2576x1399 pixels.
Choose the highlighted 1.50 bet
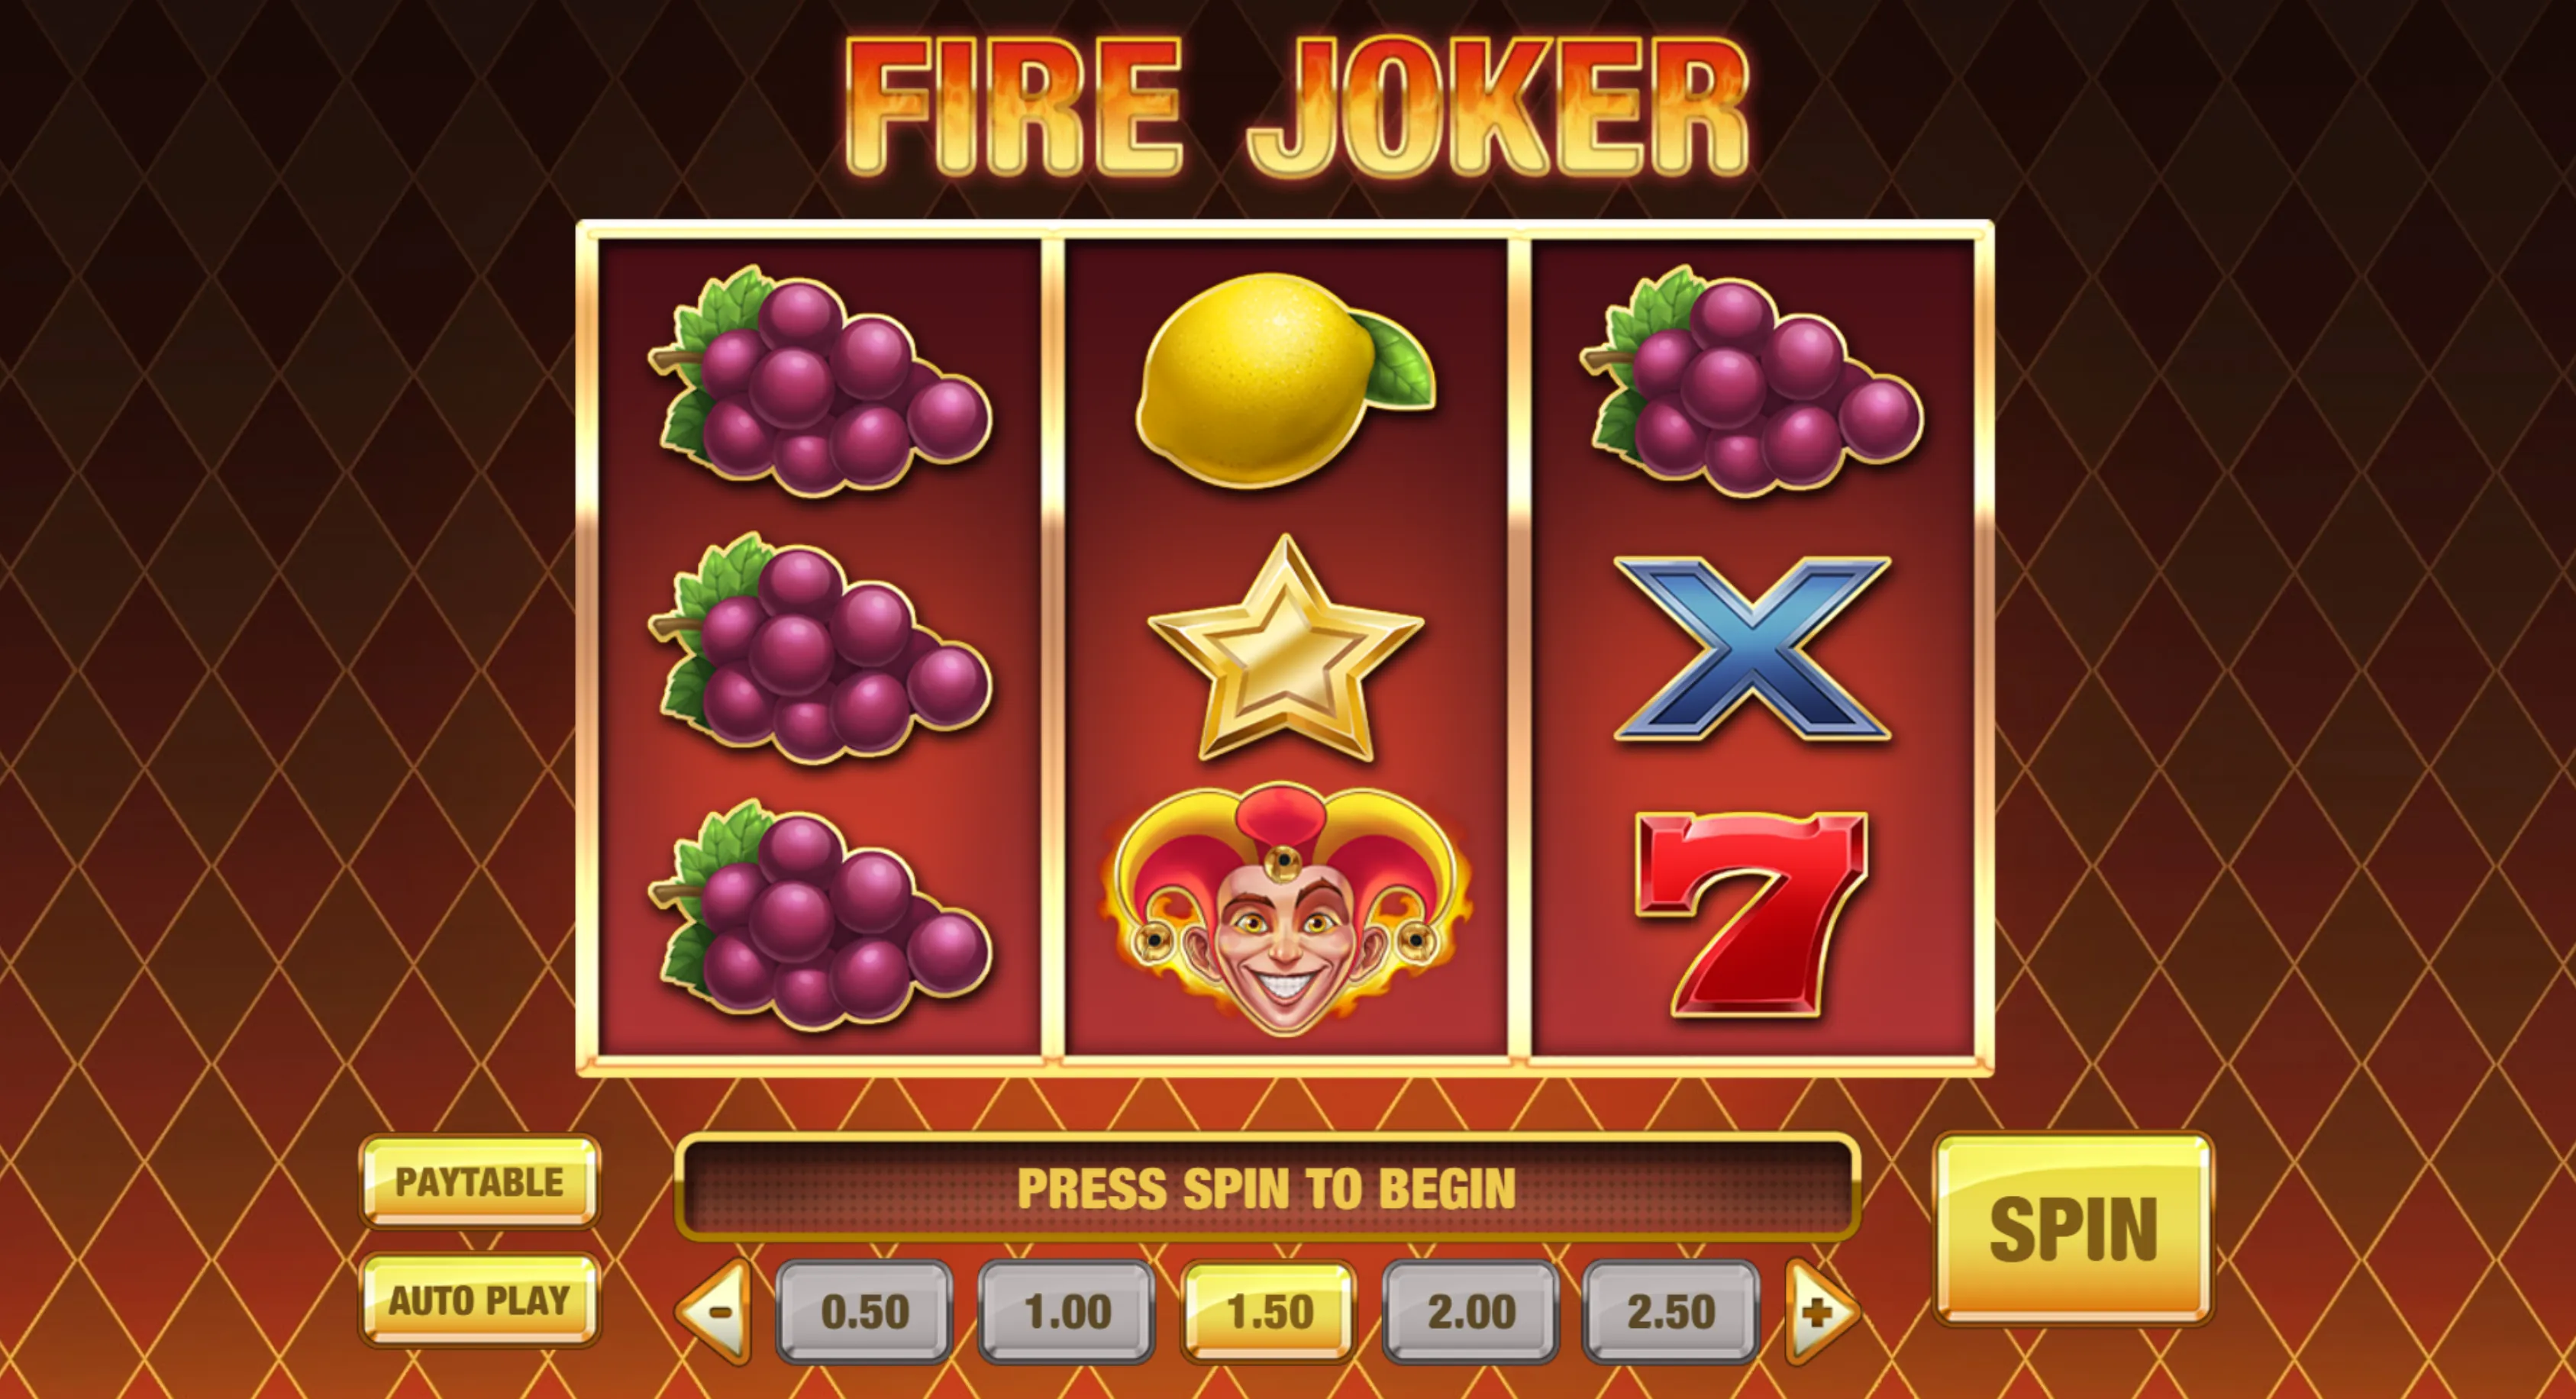point(1269,1312)
